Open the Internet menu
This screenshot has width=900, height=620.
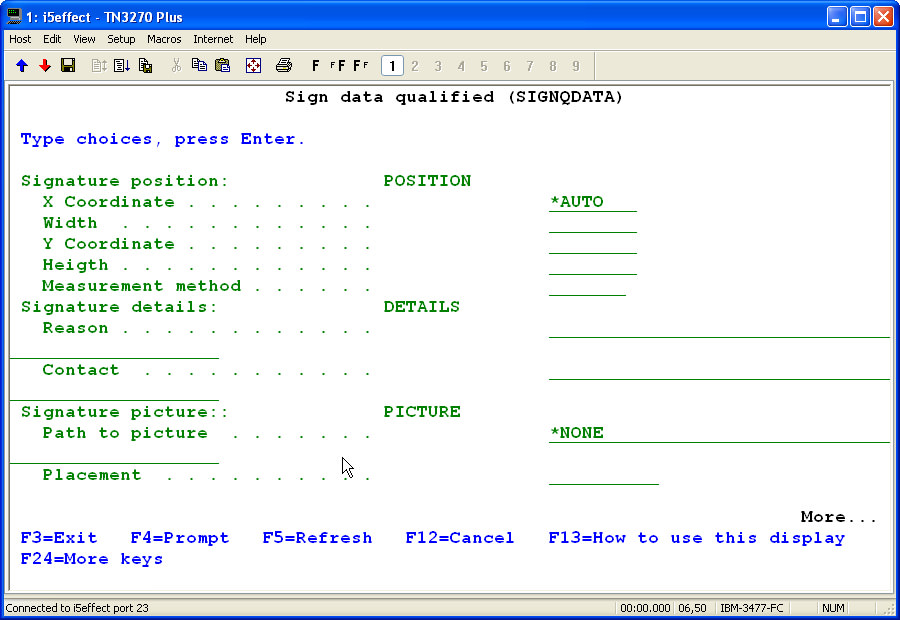213,39
